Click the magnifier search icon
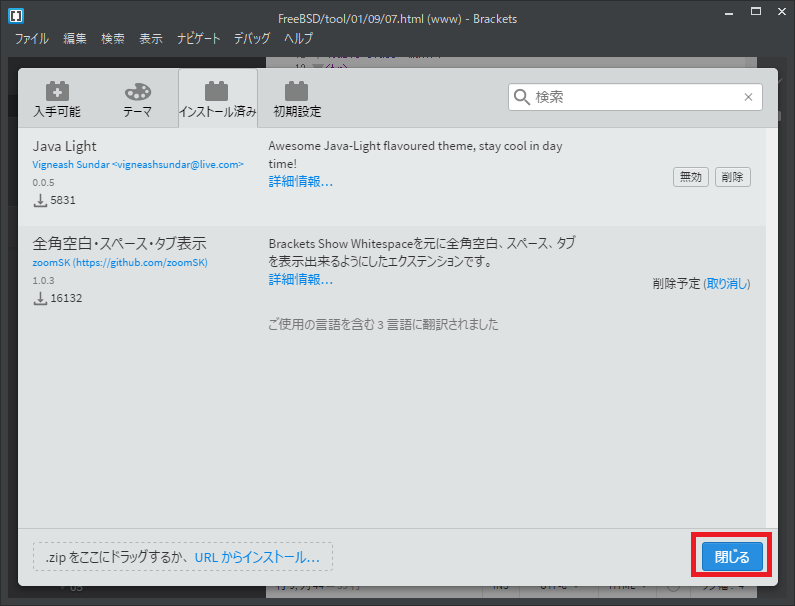This screenshot has width=795, height=606. 522,97
